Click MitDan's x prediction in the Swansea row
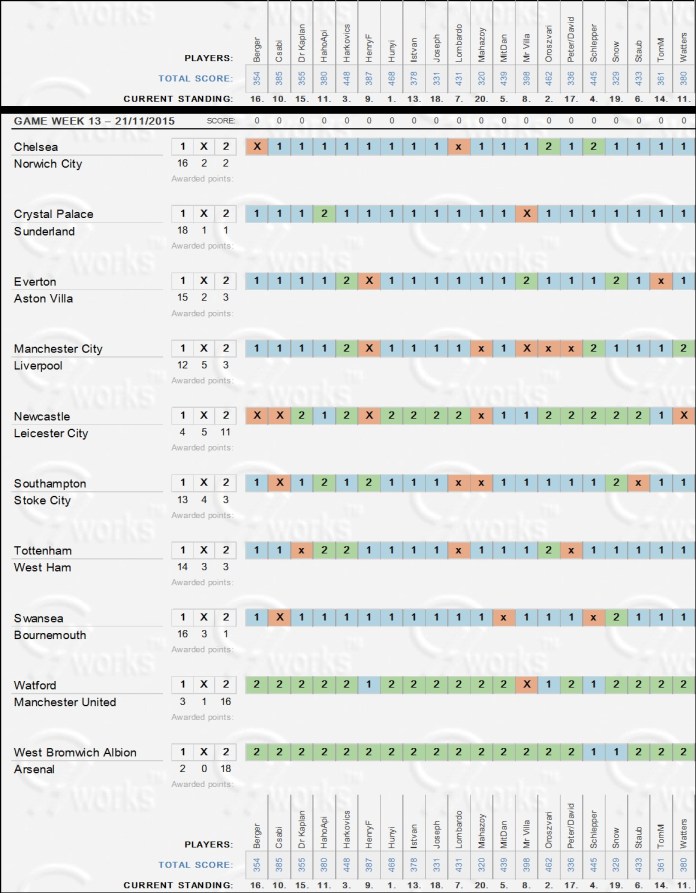 (503, 617)
